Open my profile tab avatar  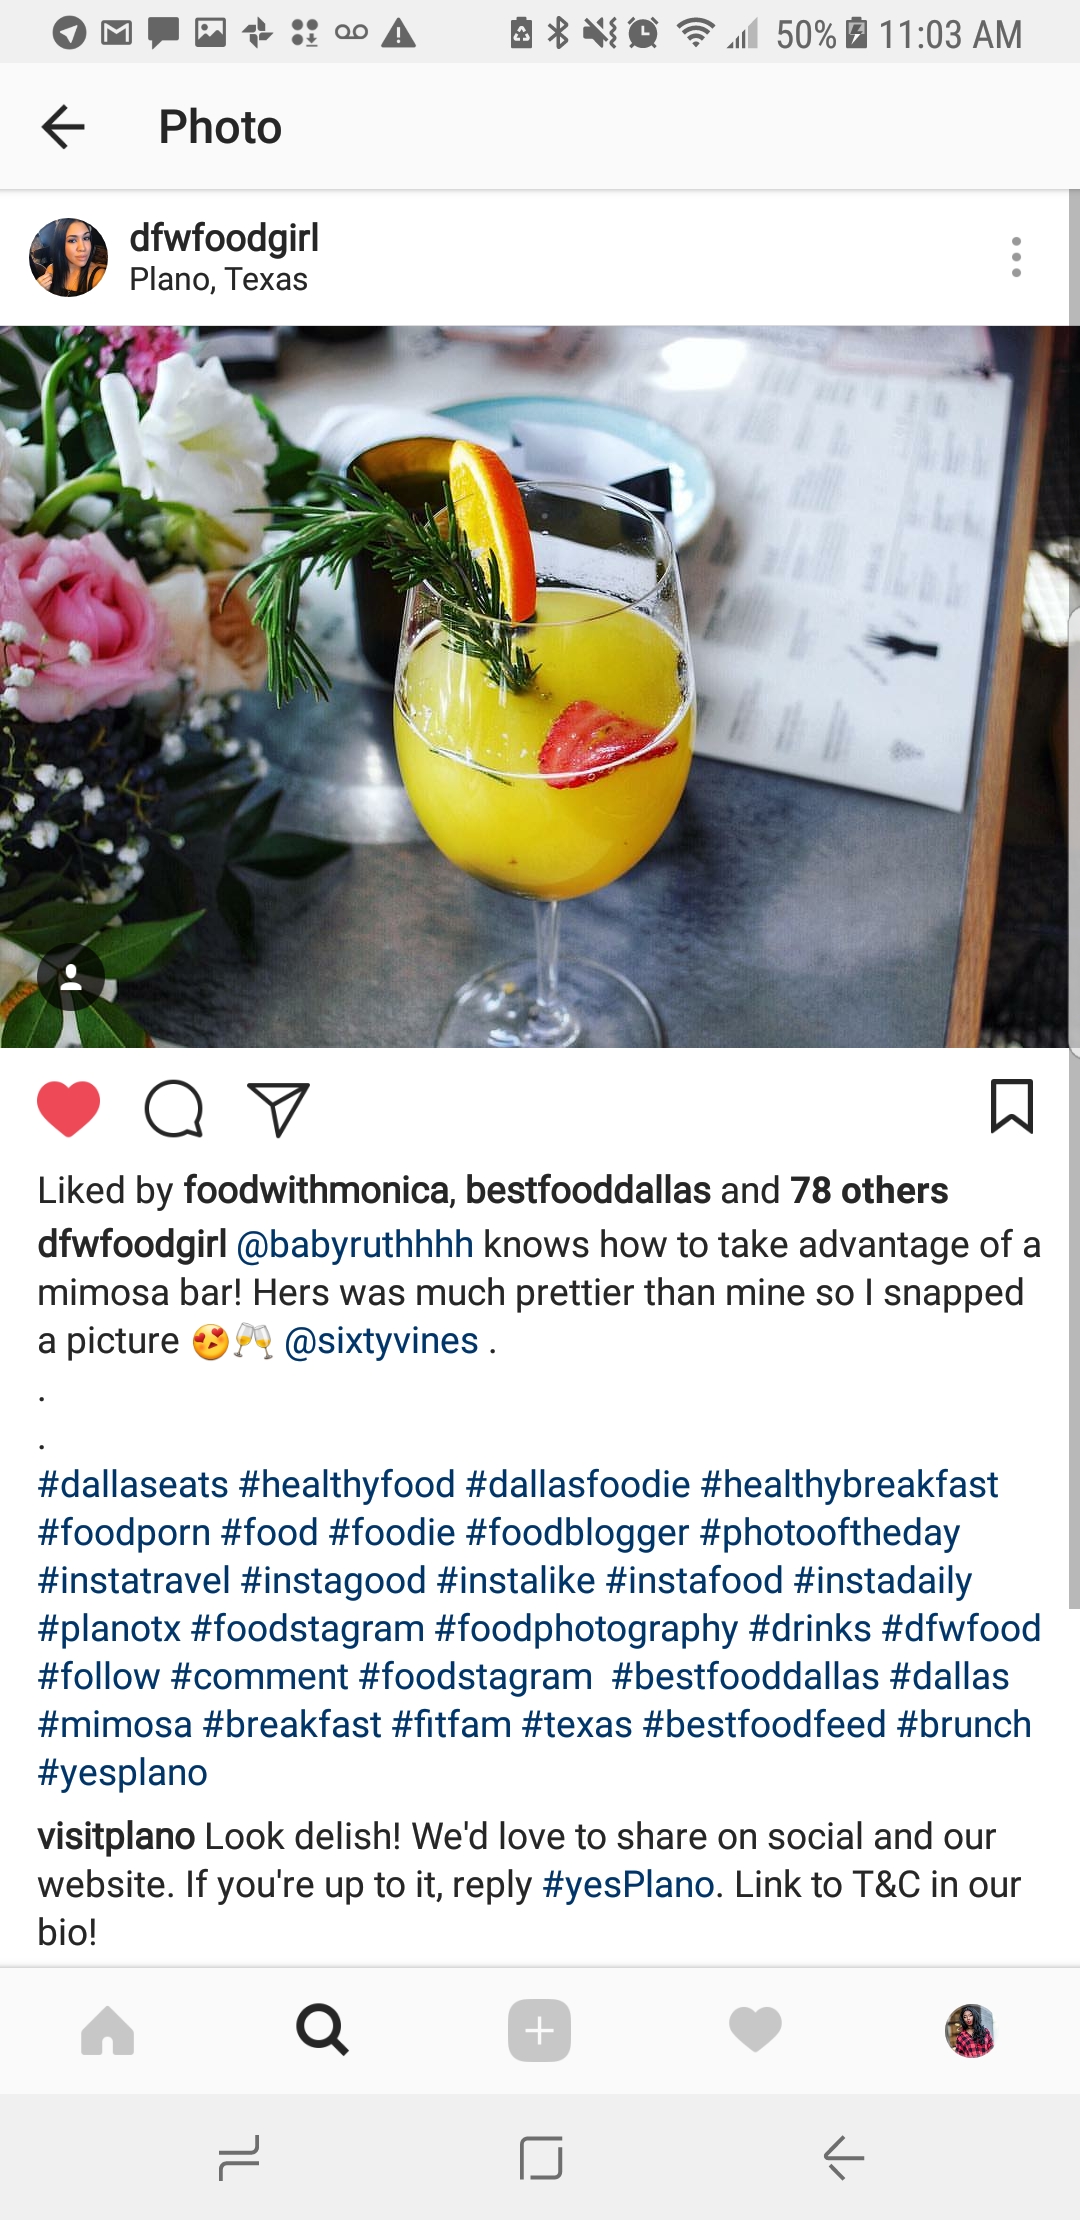pos(971,2030)
